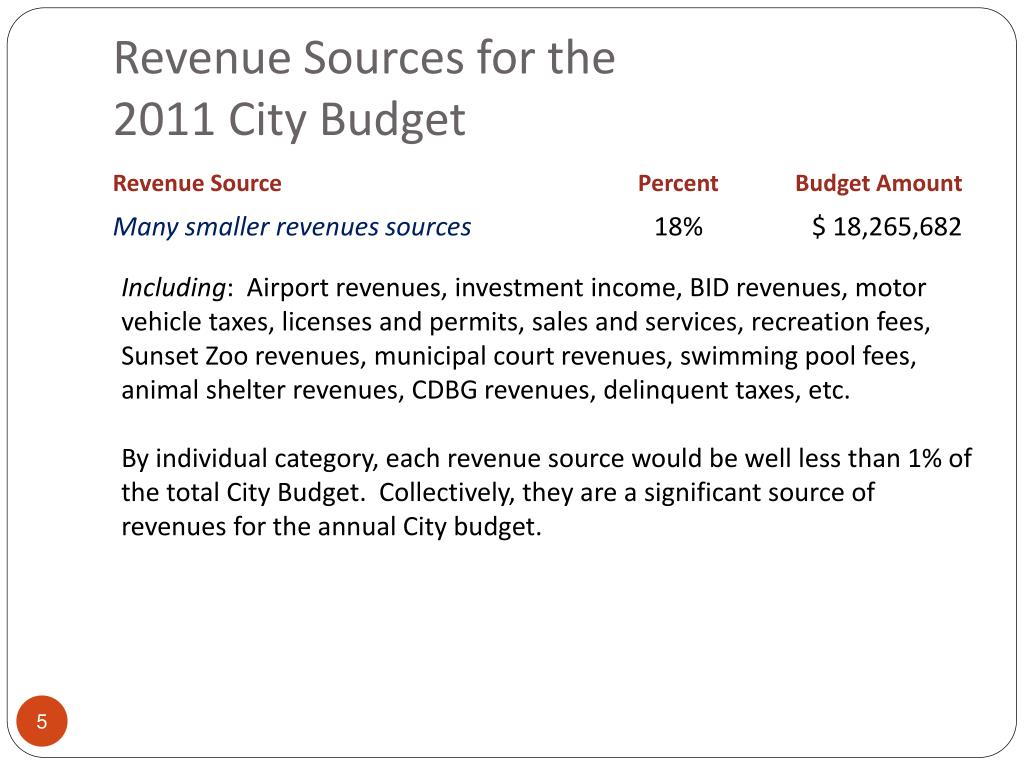1024x768 pixels.
Task: Click the line starting 'the total City Budget'
Action: (x=498, y=492)
